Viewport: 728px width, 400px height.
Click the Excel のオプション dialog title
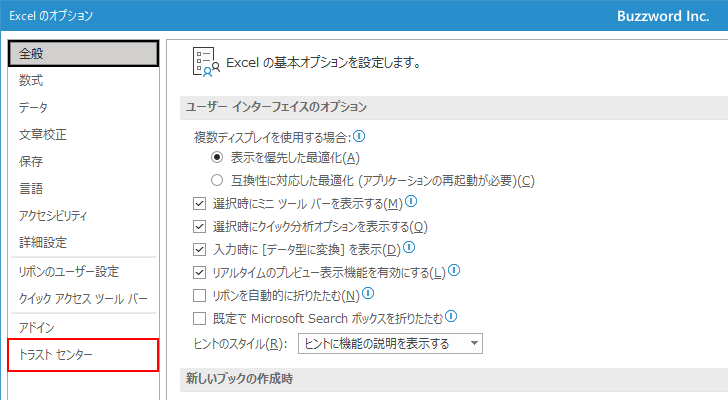click(51, 16)
